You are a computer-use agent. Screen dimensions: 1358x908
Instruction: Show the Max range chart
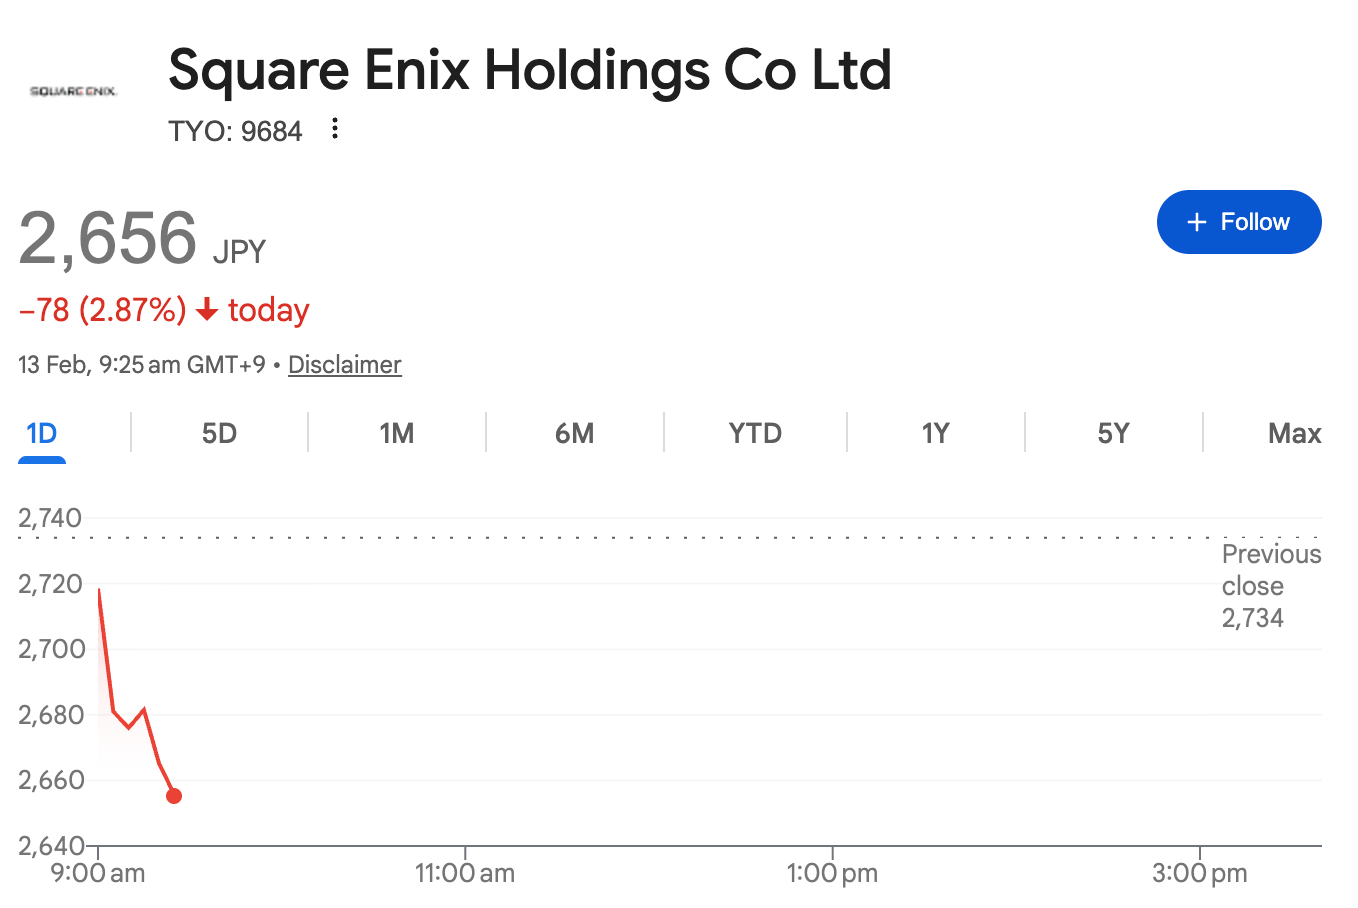1294,433
